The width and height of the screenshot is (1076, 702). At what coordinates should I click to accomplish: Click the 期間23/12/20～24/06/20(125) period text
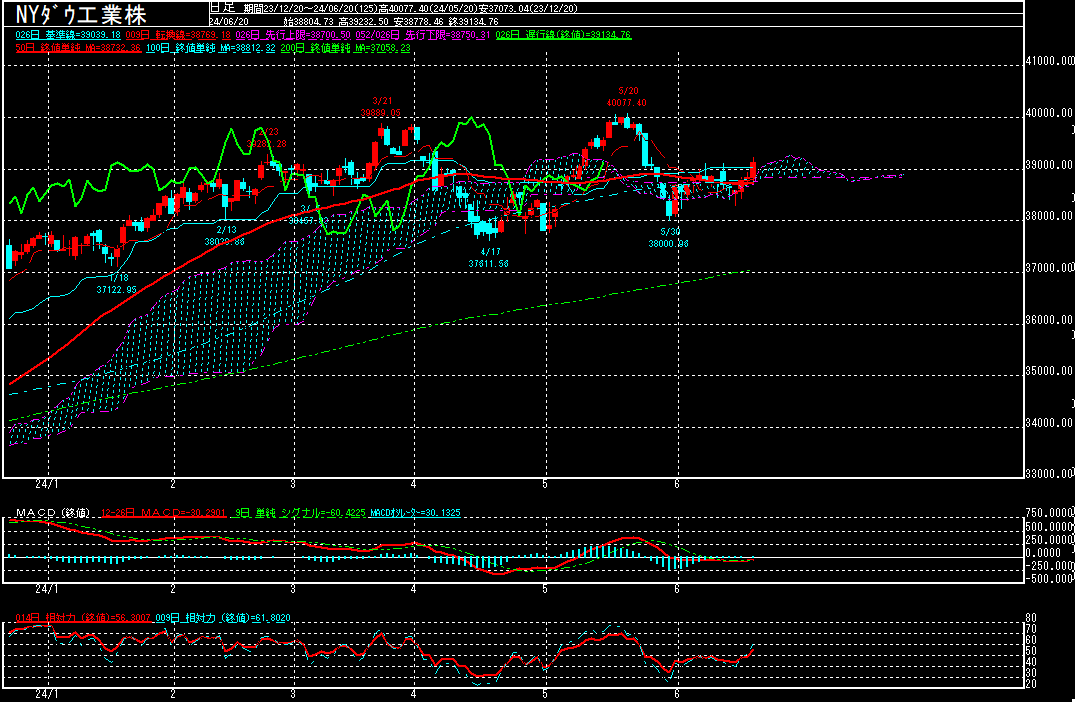[311, 8]
